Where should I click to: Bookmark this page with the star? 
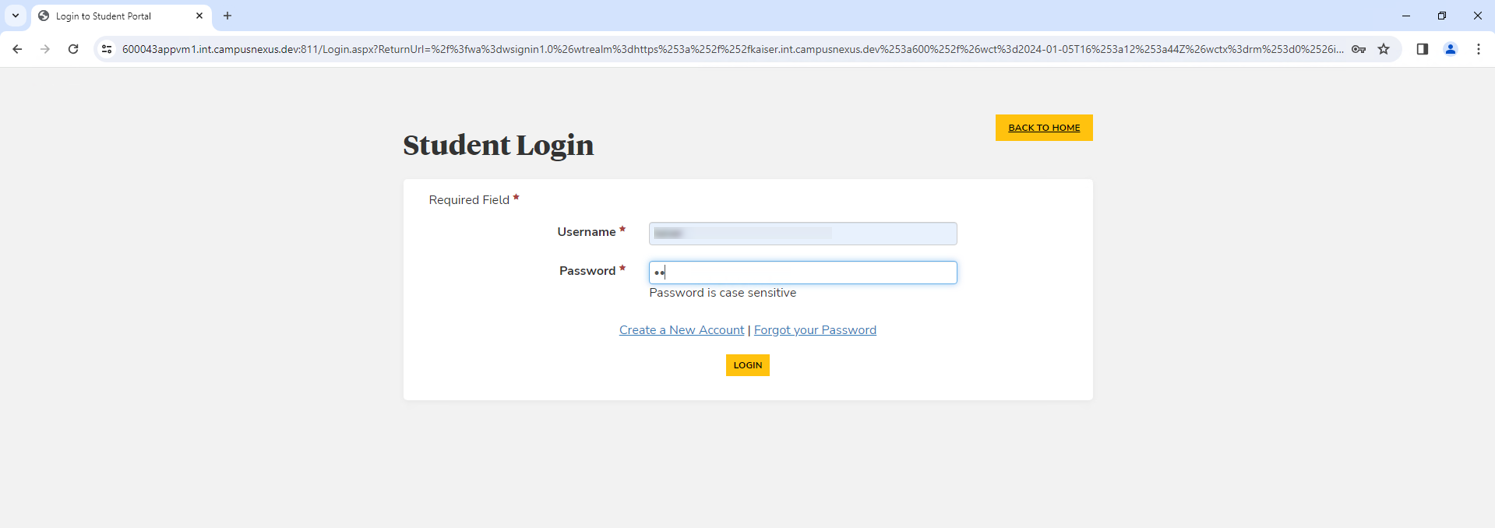click(1384, 49)
